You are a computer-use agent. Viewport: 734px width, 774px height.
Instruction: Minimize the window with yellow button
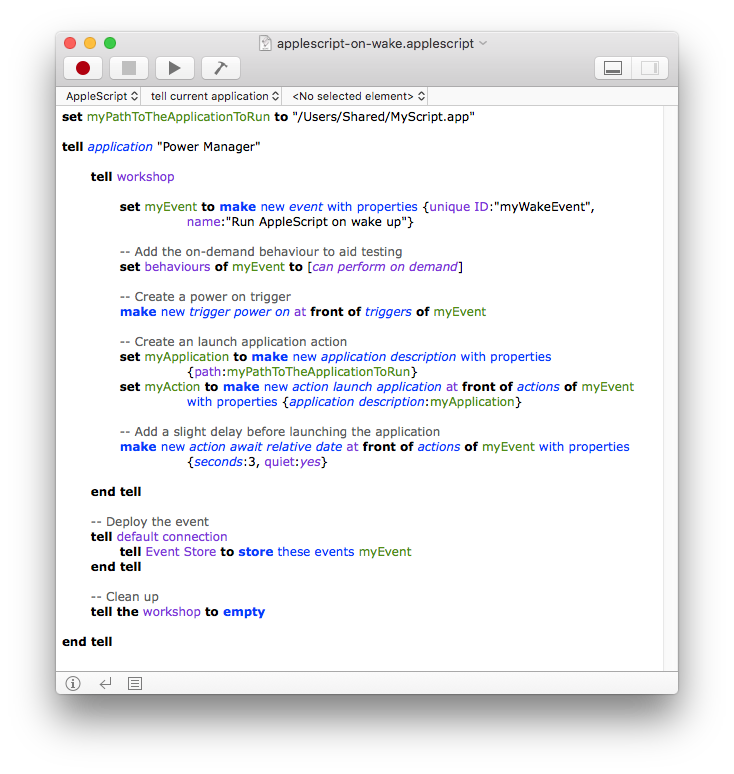(x=90, y=43)
